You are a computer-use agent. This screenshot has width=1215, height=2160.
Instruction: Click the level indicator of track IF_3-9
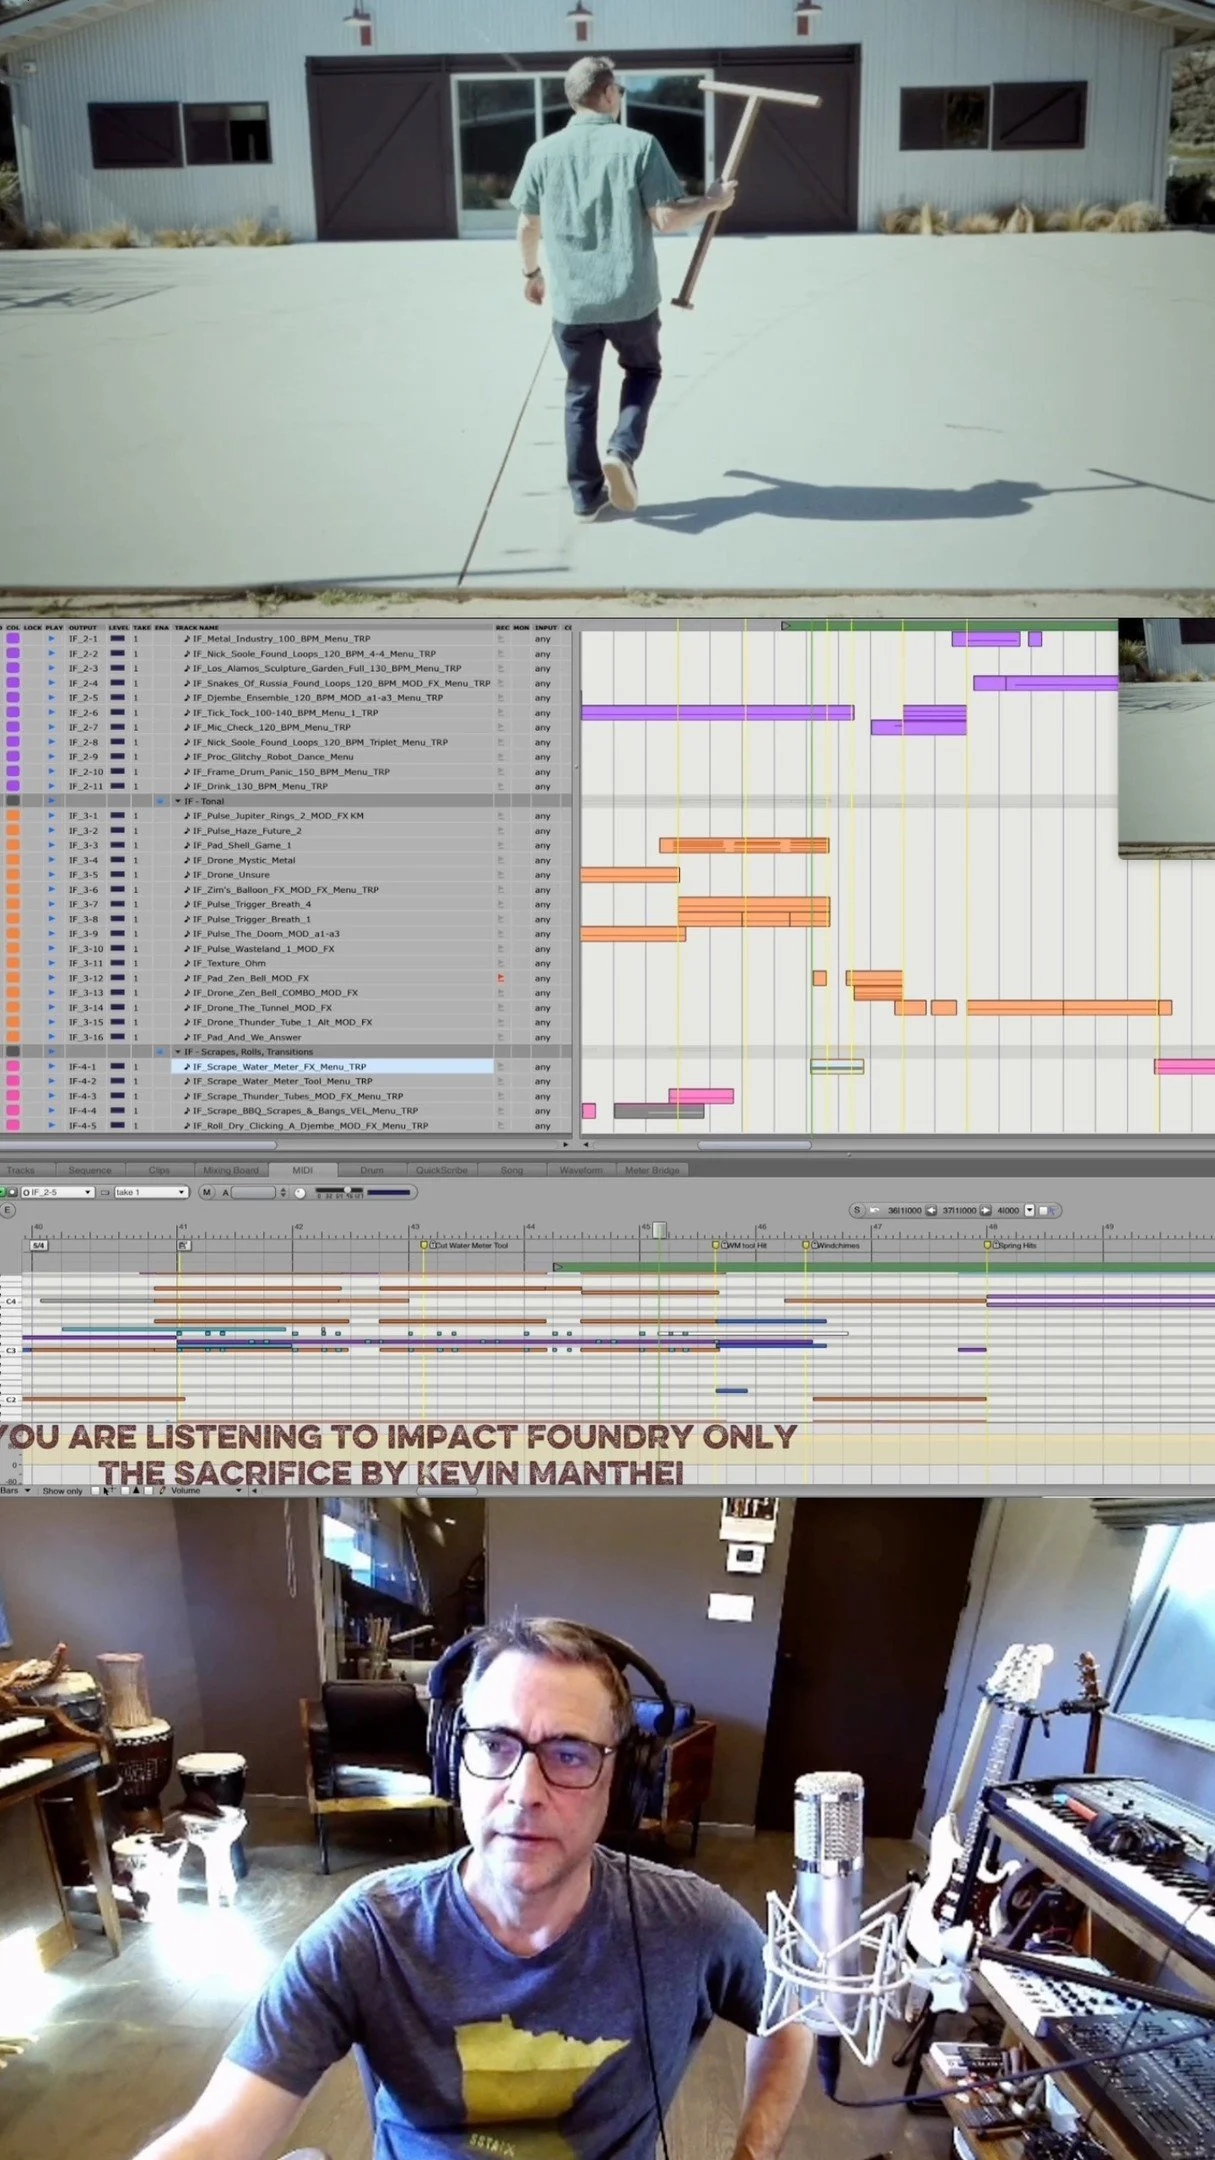pyautogui.click(x=117, y=933)
